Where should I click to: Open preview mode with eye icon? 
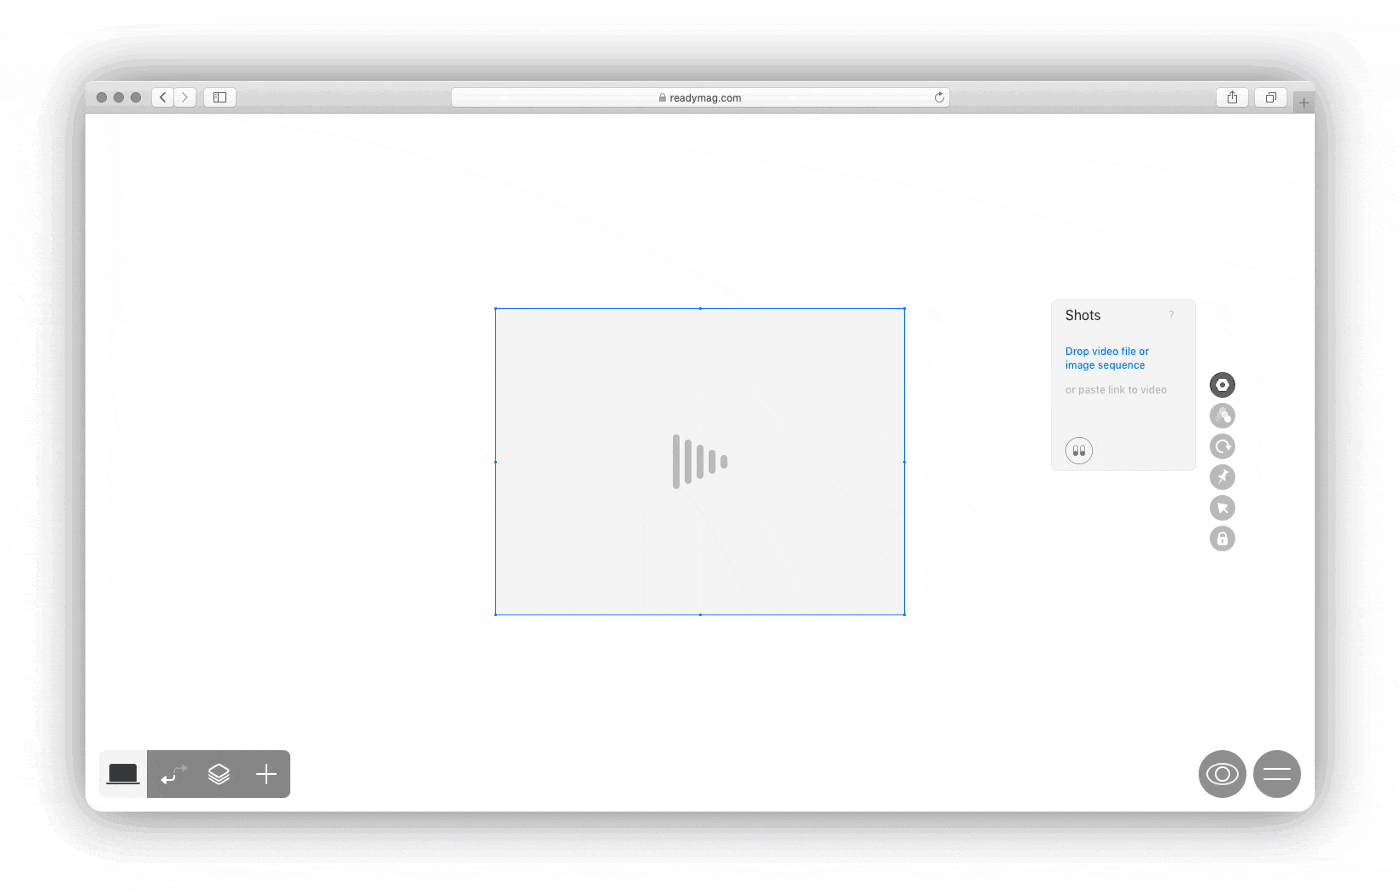pos(1222,774)
